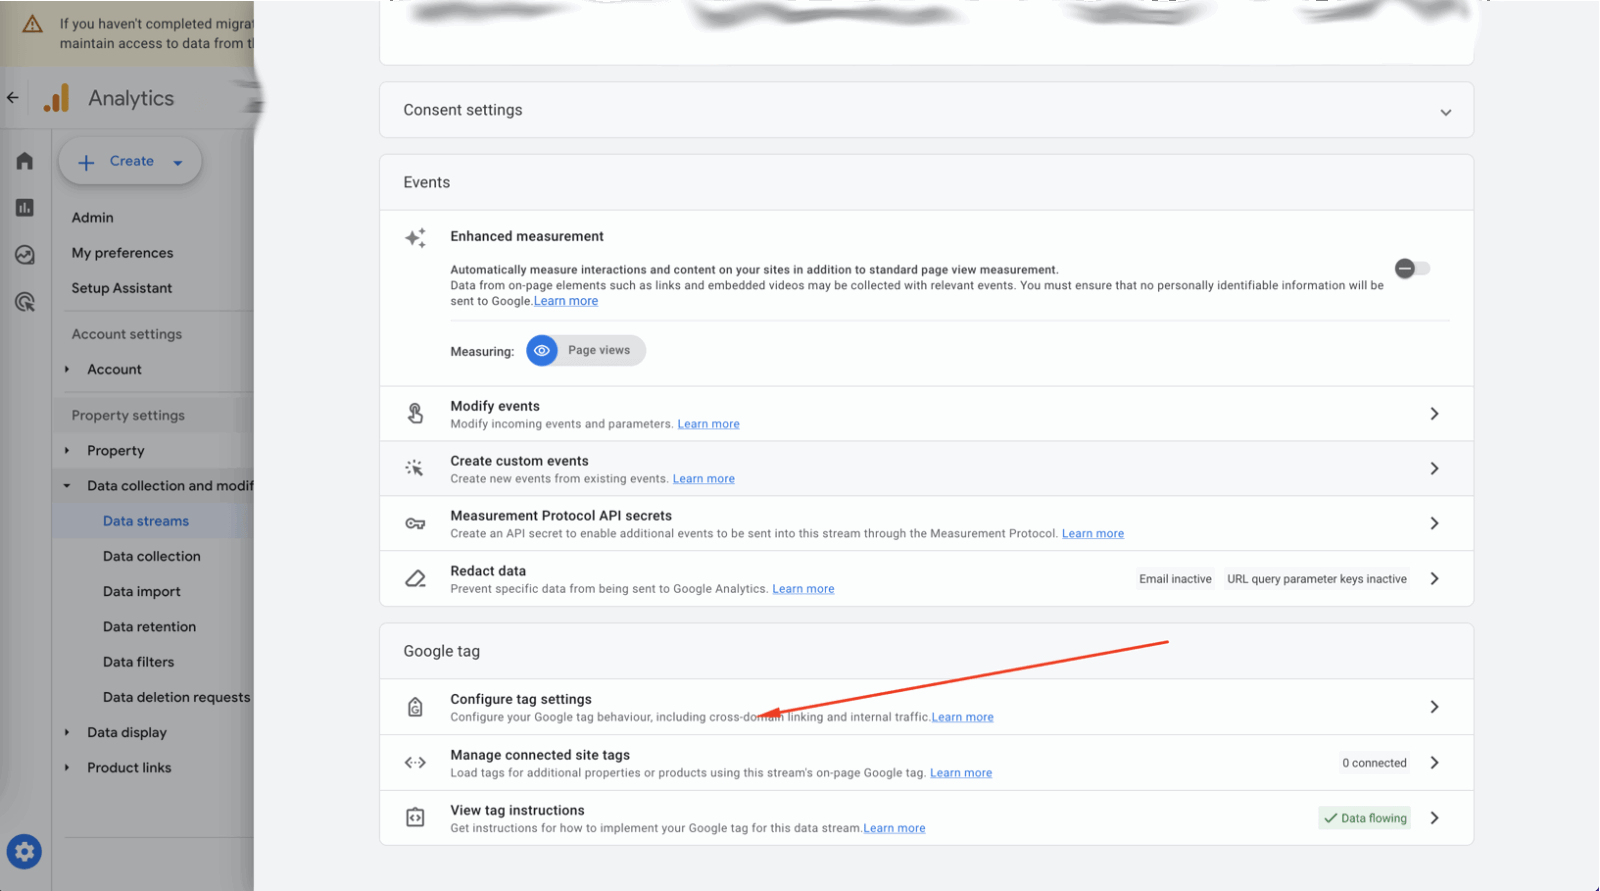Expand the Data display group
The width and height of the screenshot is (1600, 891).
(67, 733)
